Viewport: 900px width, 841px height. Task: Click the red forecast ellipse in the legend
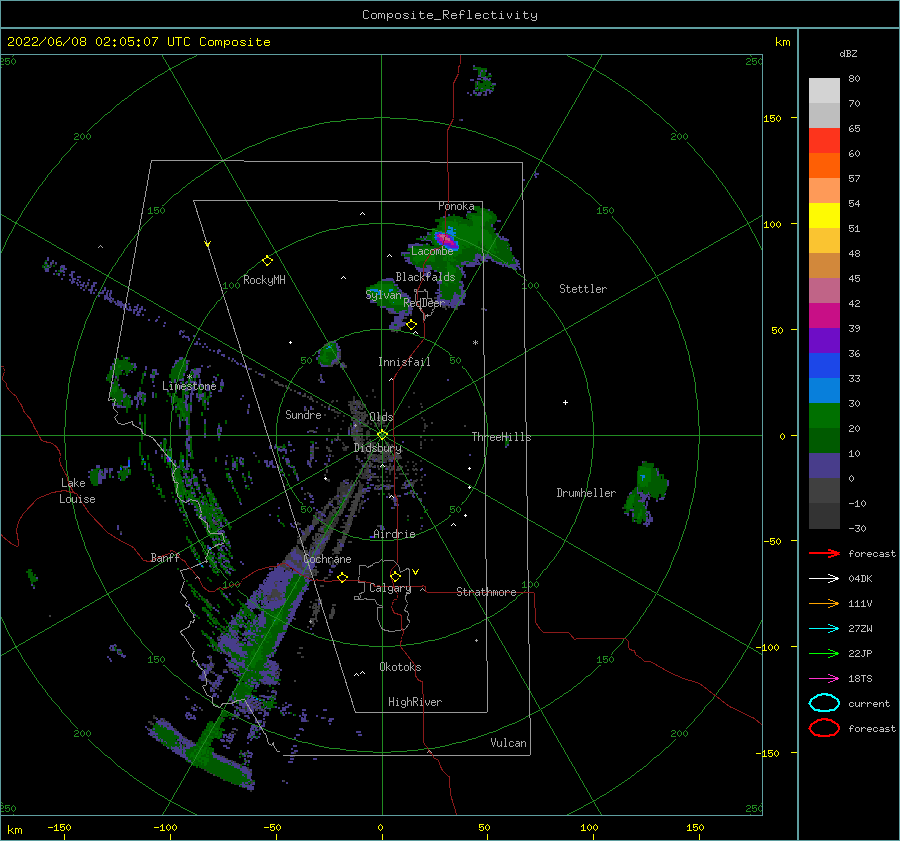(x=824, y=728)
